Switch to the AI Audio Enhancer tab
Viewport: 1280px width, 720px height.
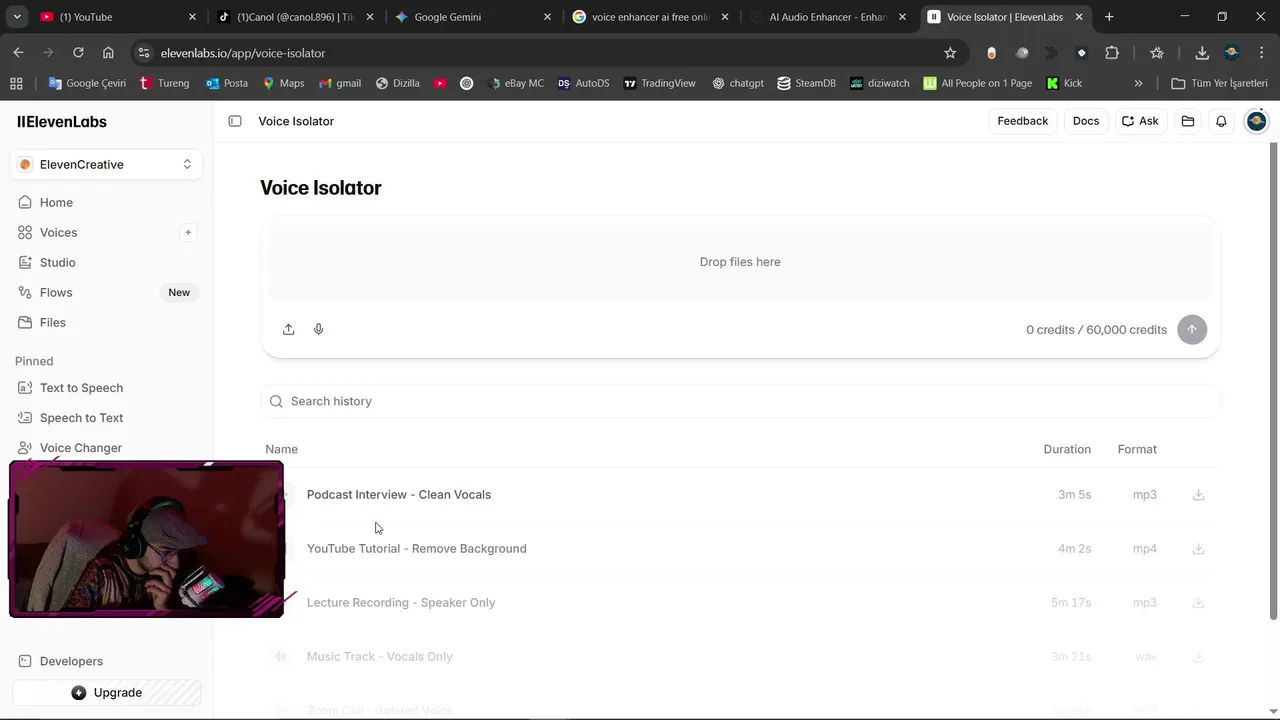click(827, 17)
